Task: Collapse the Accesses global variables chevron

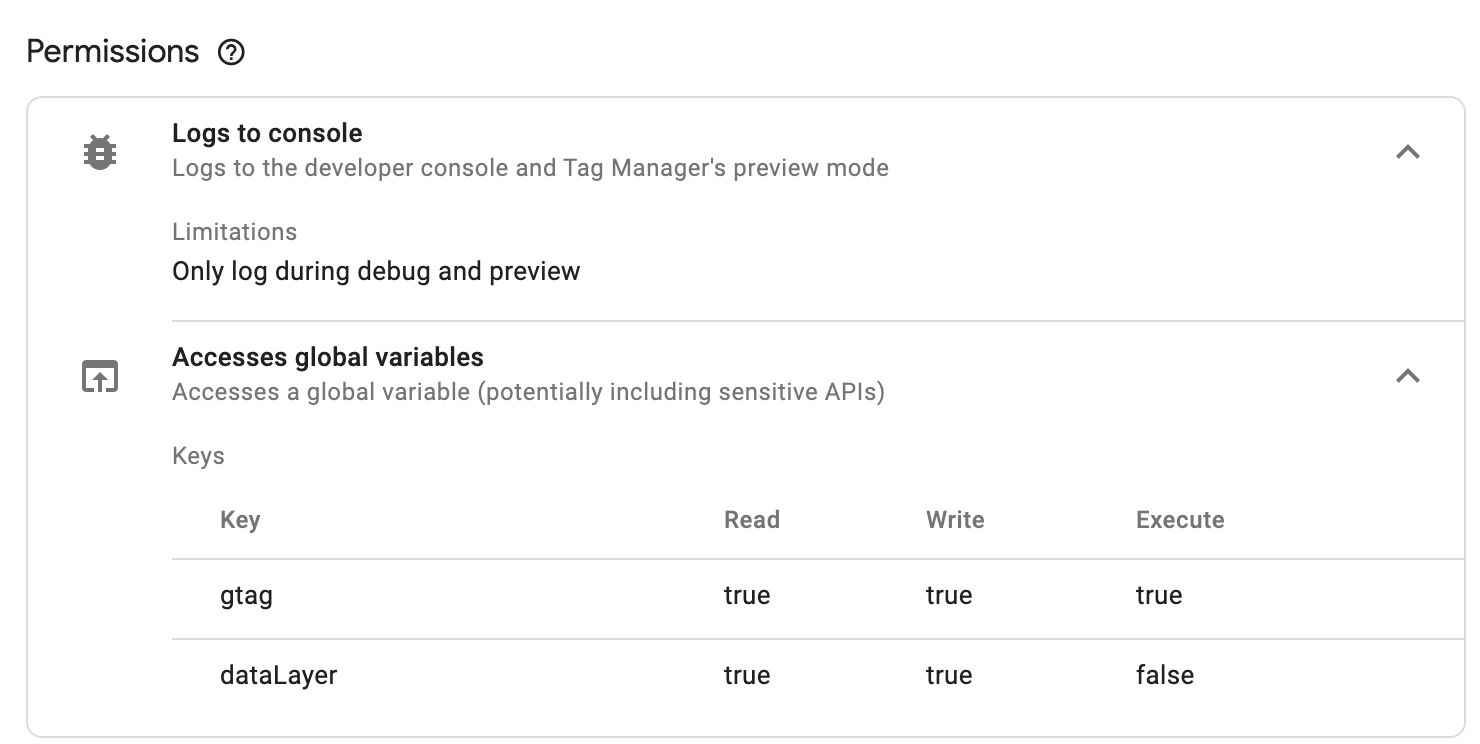Action: point(1408,376)
